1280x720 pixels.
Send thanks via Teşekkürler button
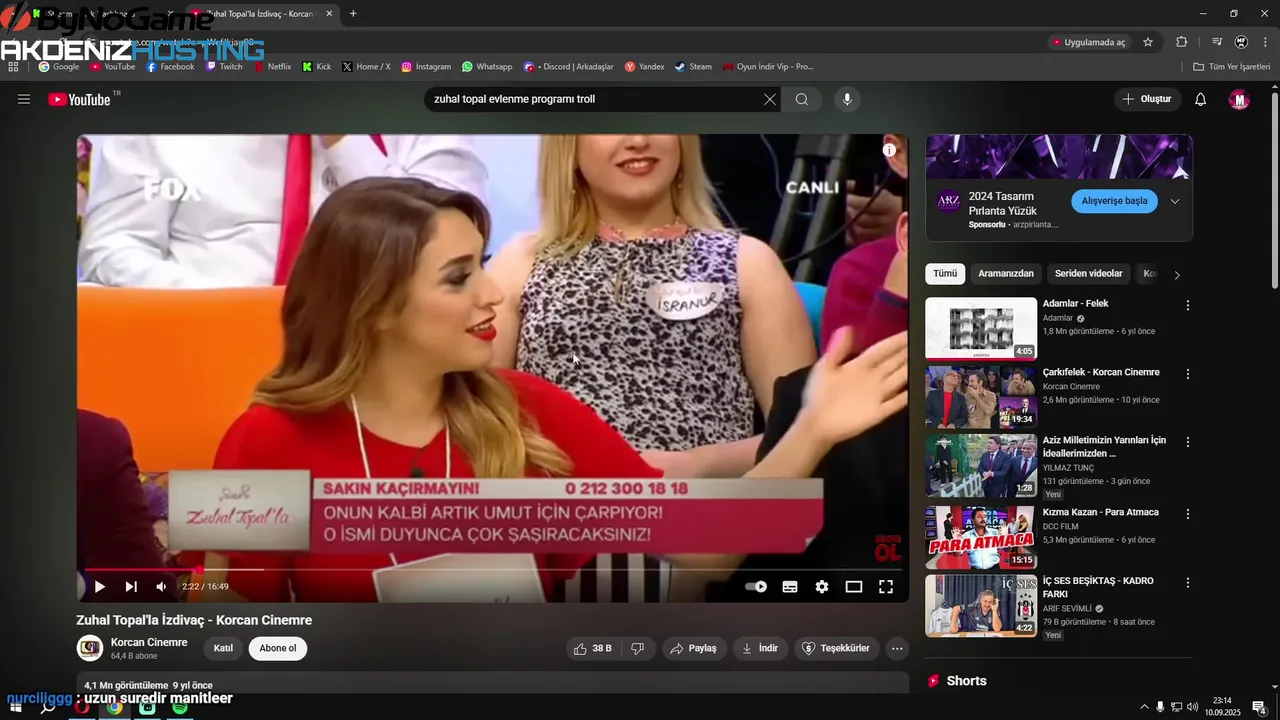837,648
